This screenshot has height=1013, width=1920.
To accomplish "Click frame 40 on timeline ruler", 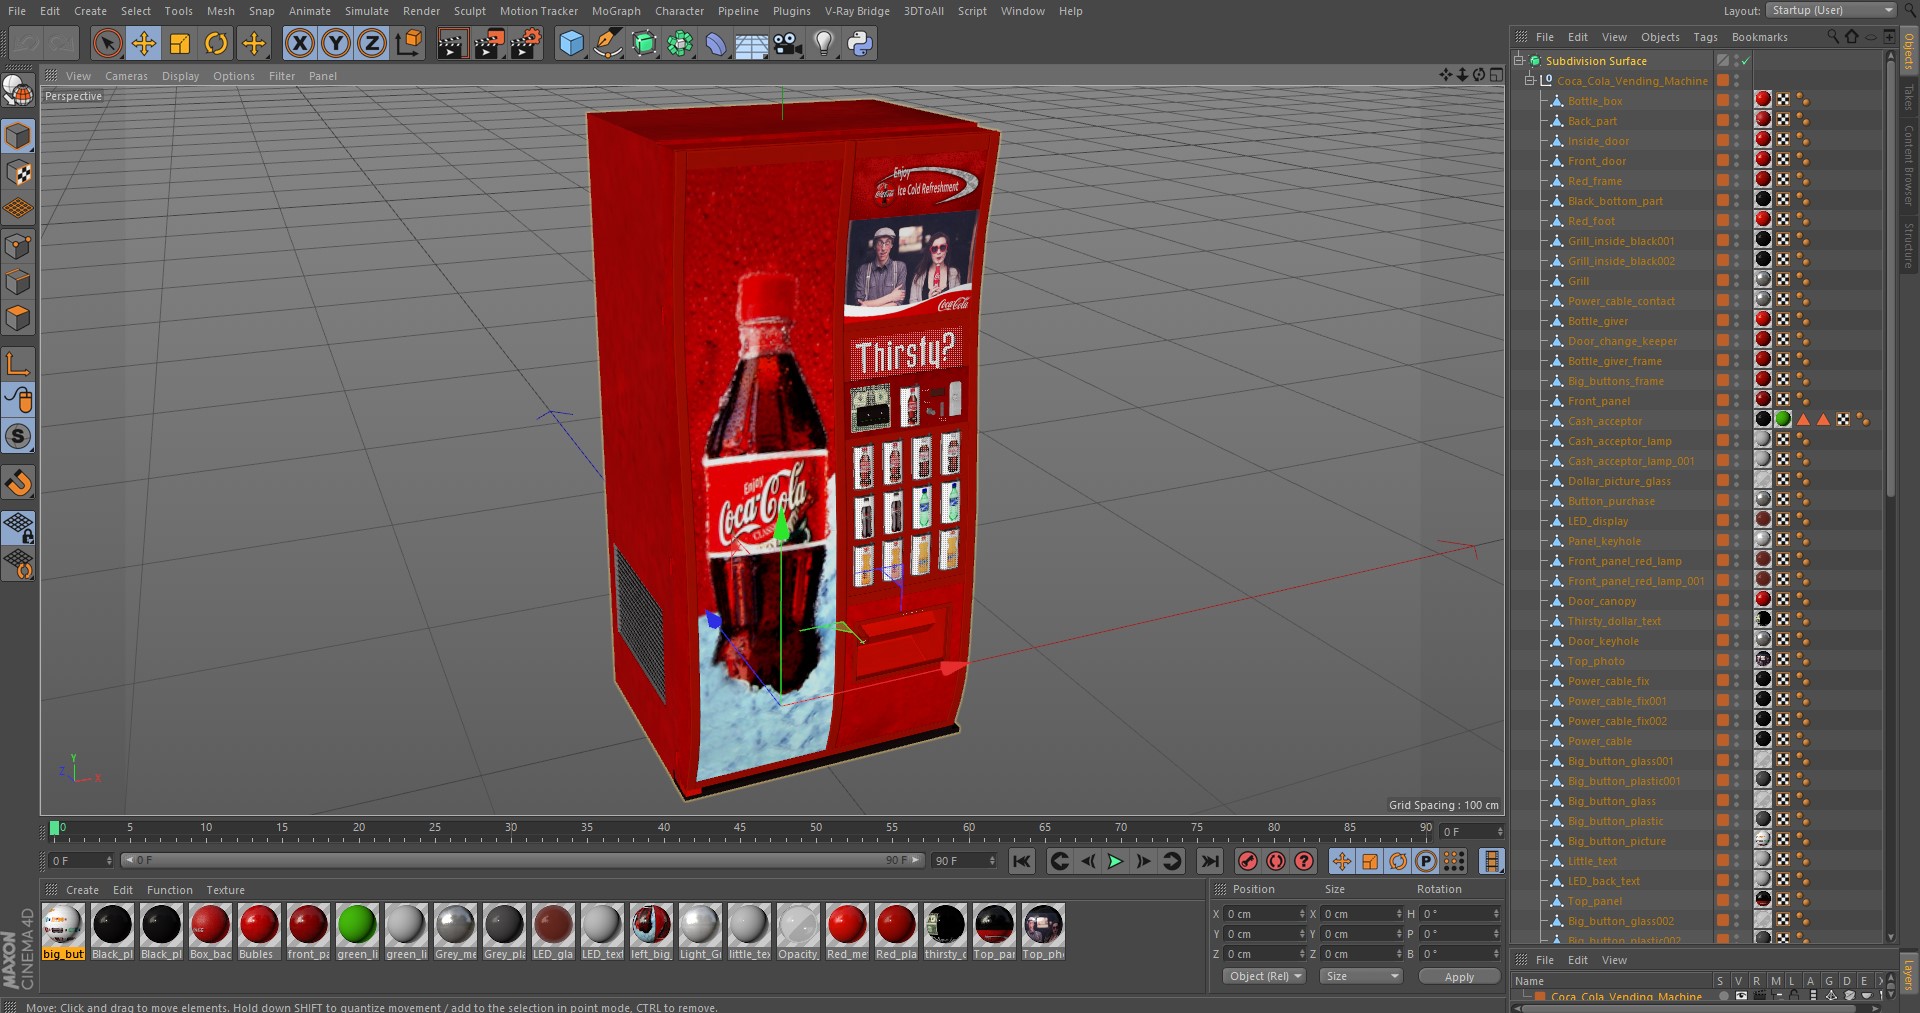I will (663, 829).
